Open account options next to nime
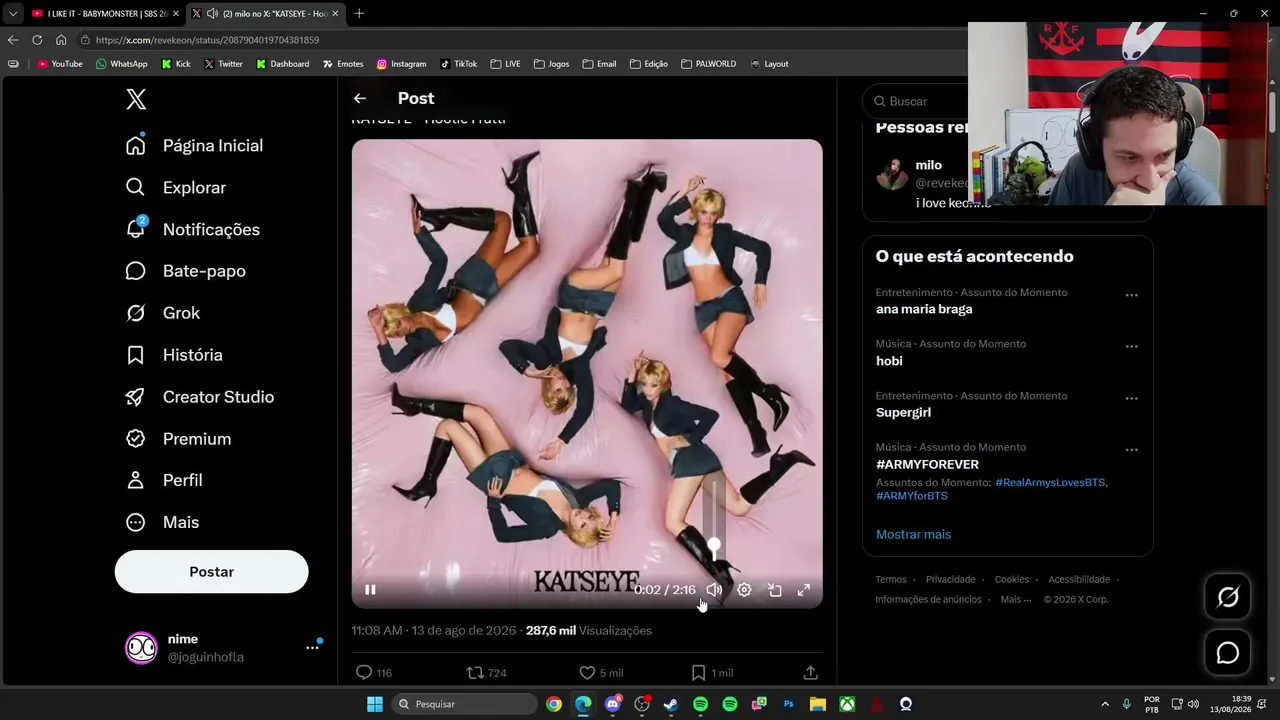 (x=312, y=648)
